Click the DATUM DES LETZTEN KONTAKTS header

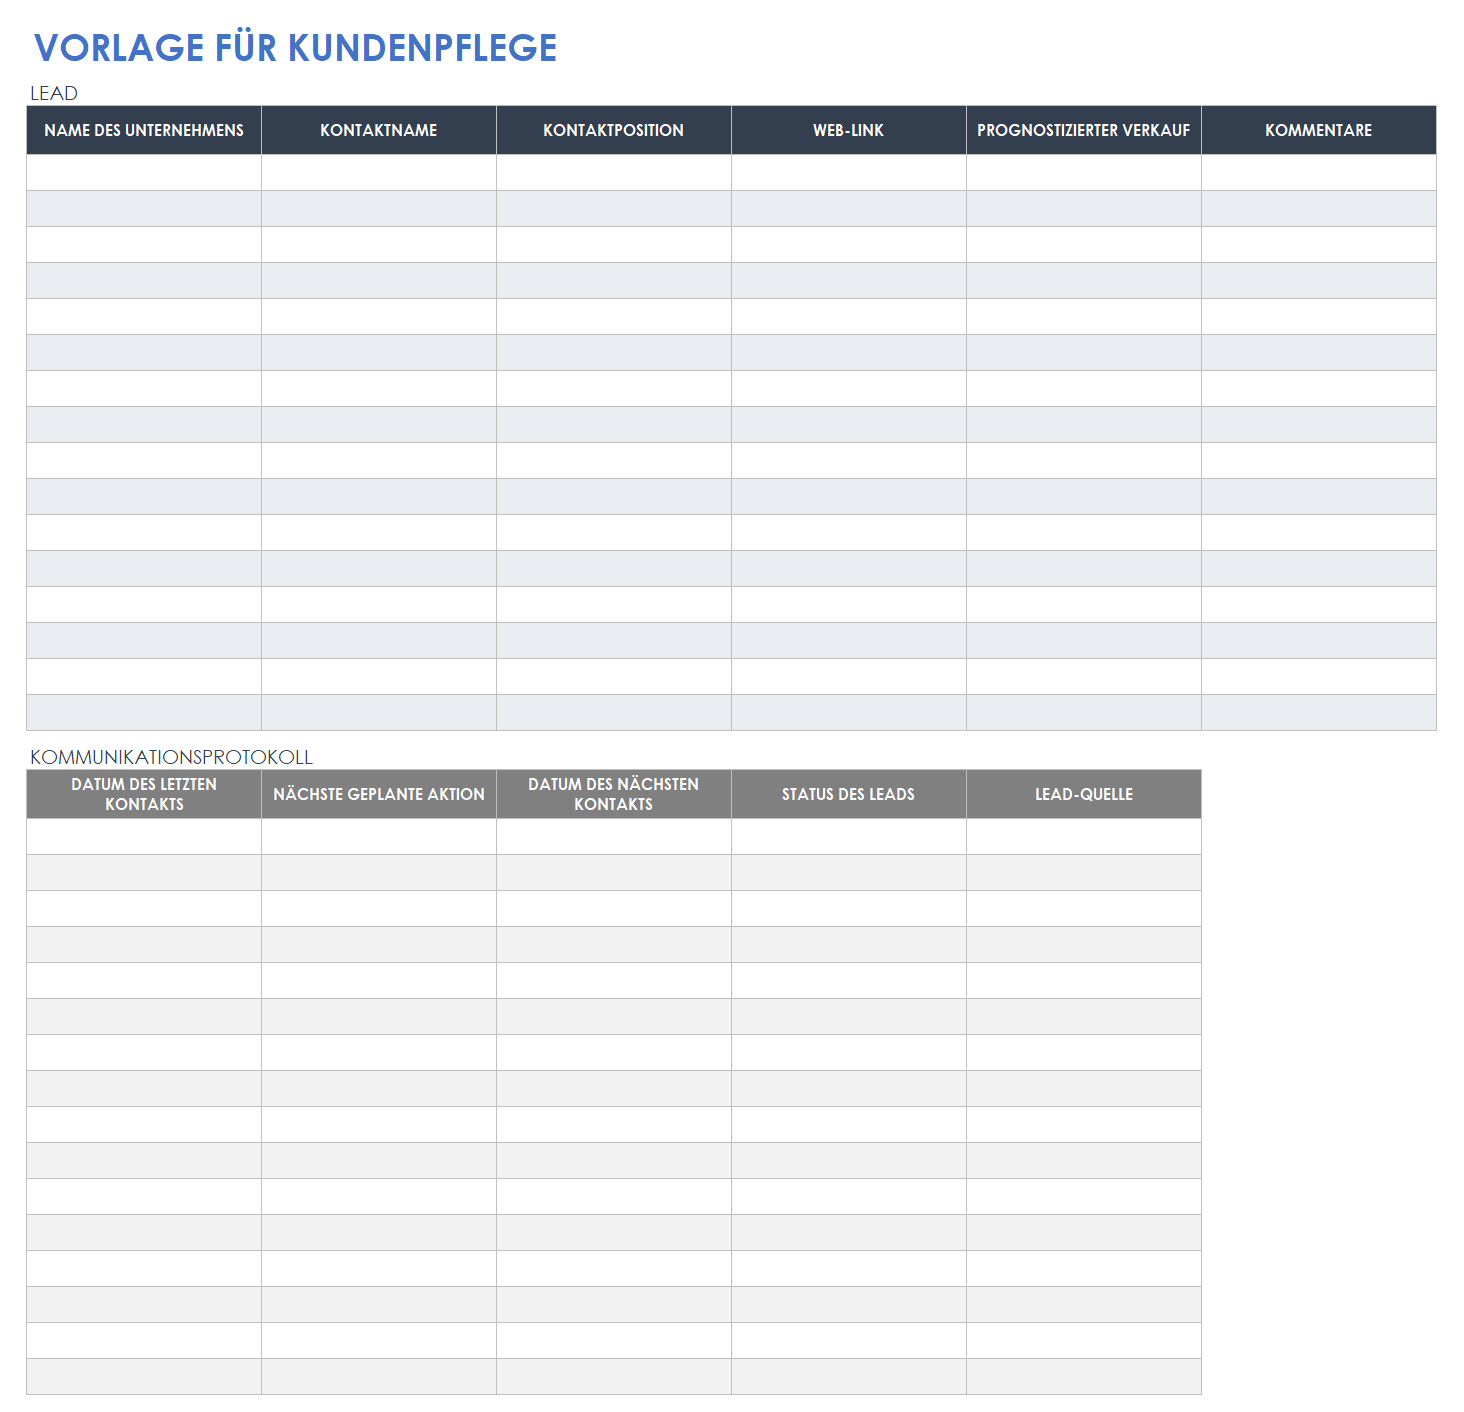(x=144, y=794)
